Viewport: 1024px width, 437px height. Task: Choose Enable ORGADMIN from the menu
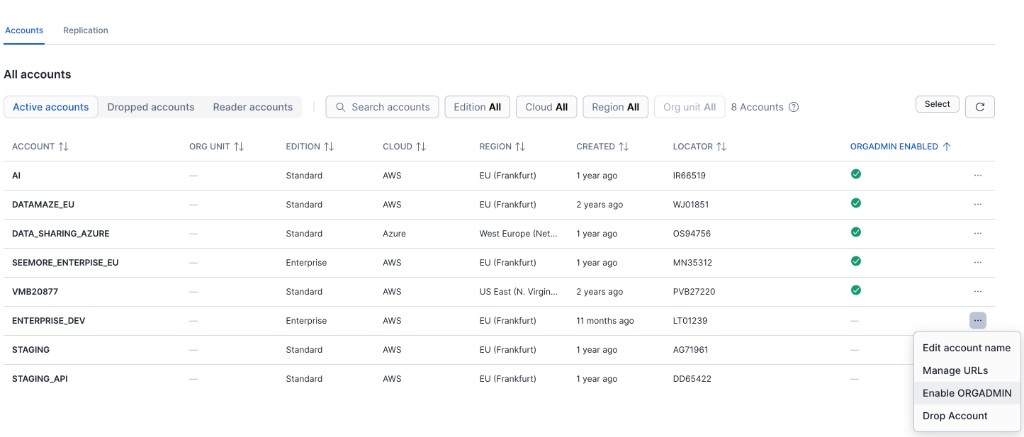(967, 393)
